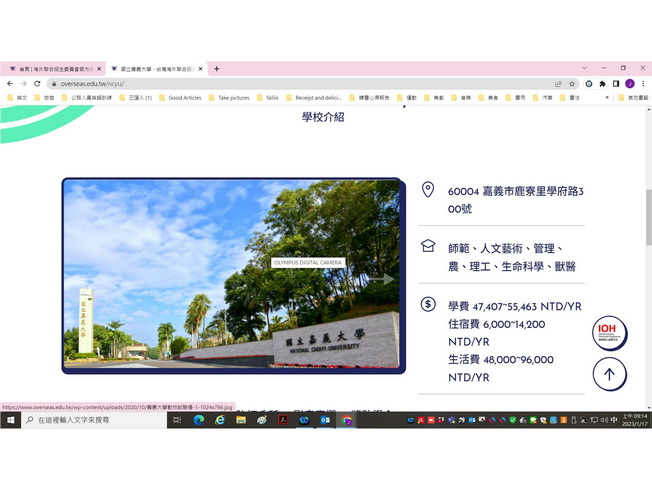Screen dimensions: 652x490
Task: Close the first browser tab
Action: (99, 69)
